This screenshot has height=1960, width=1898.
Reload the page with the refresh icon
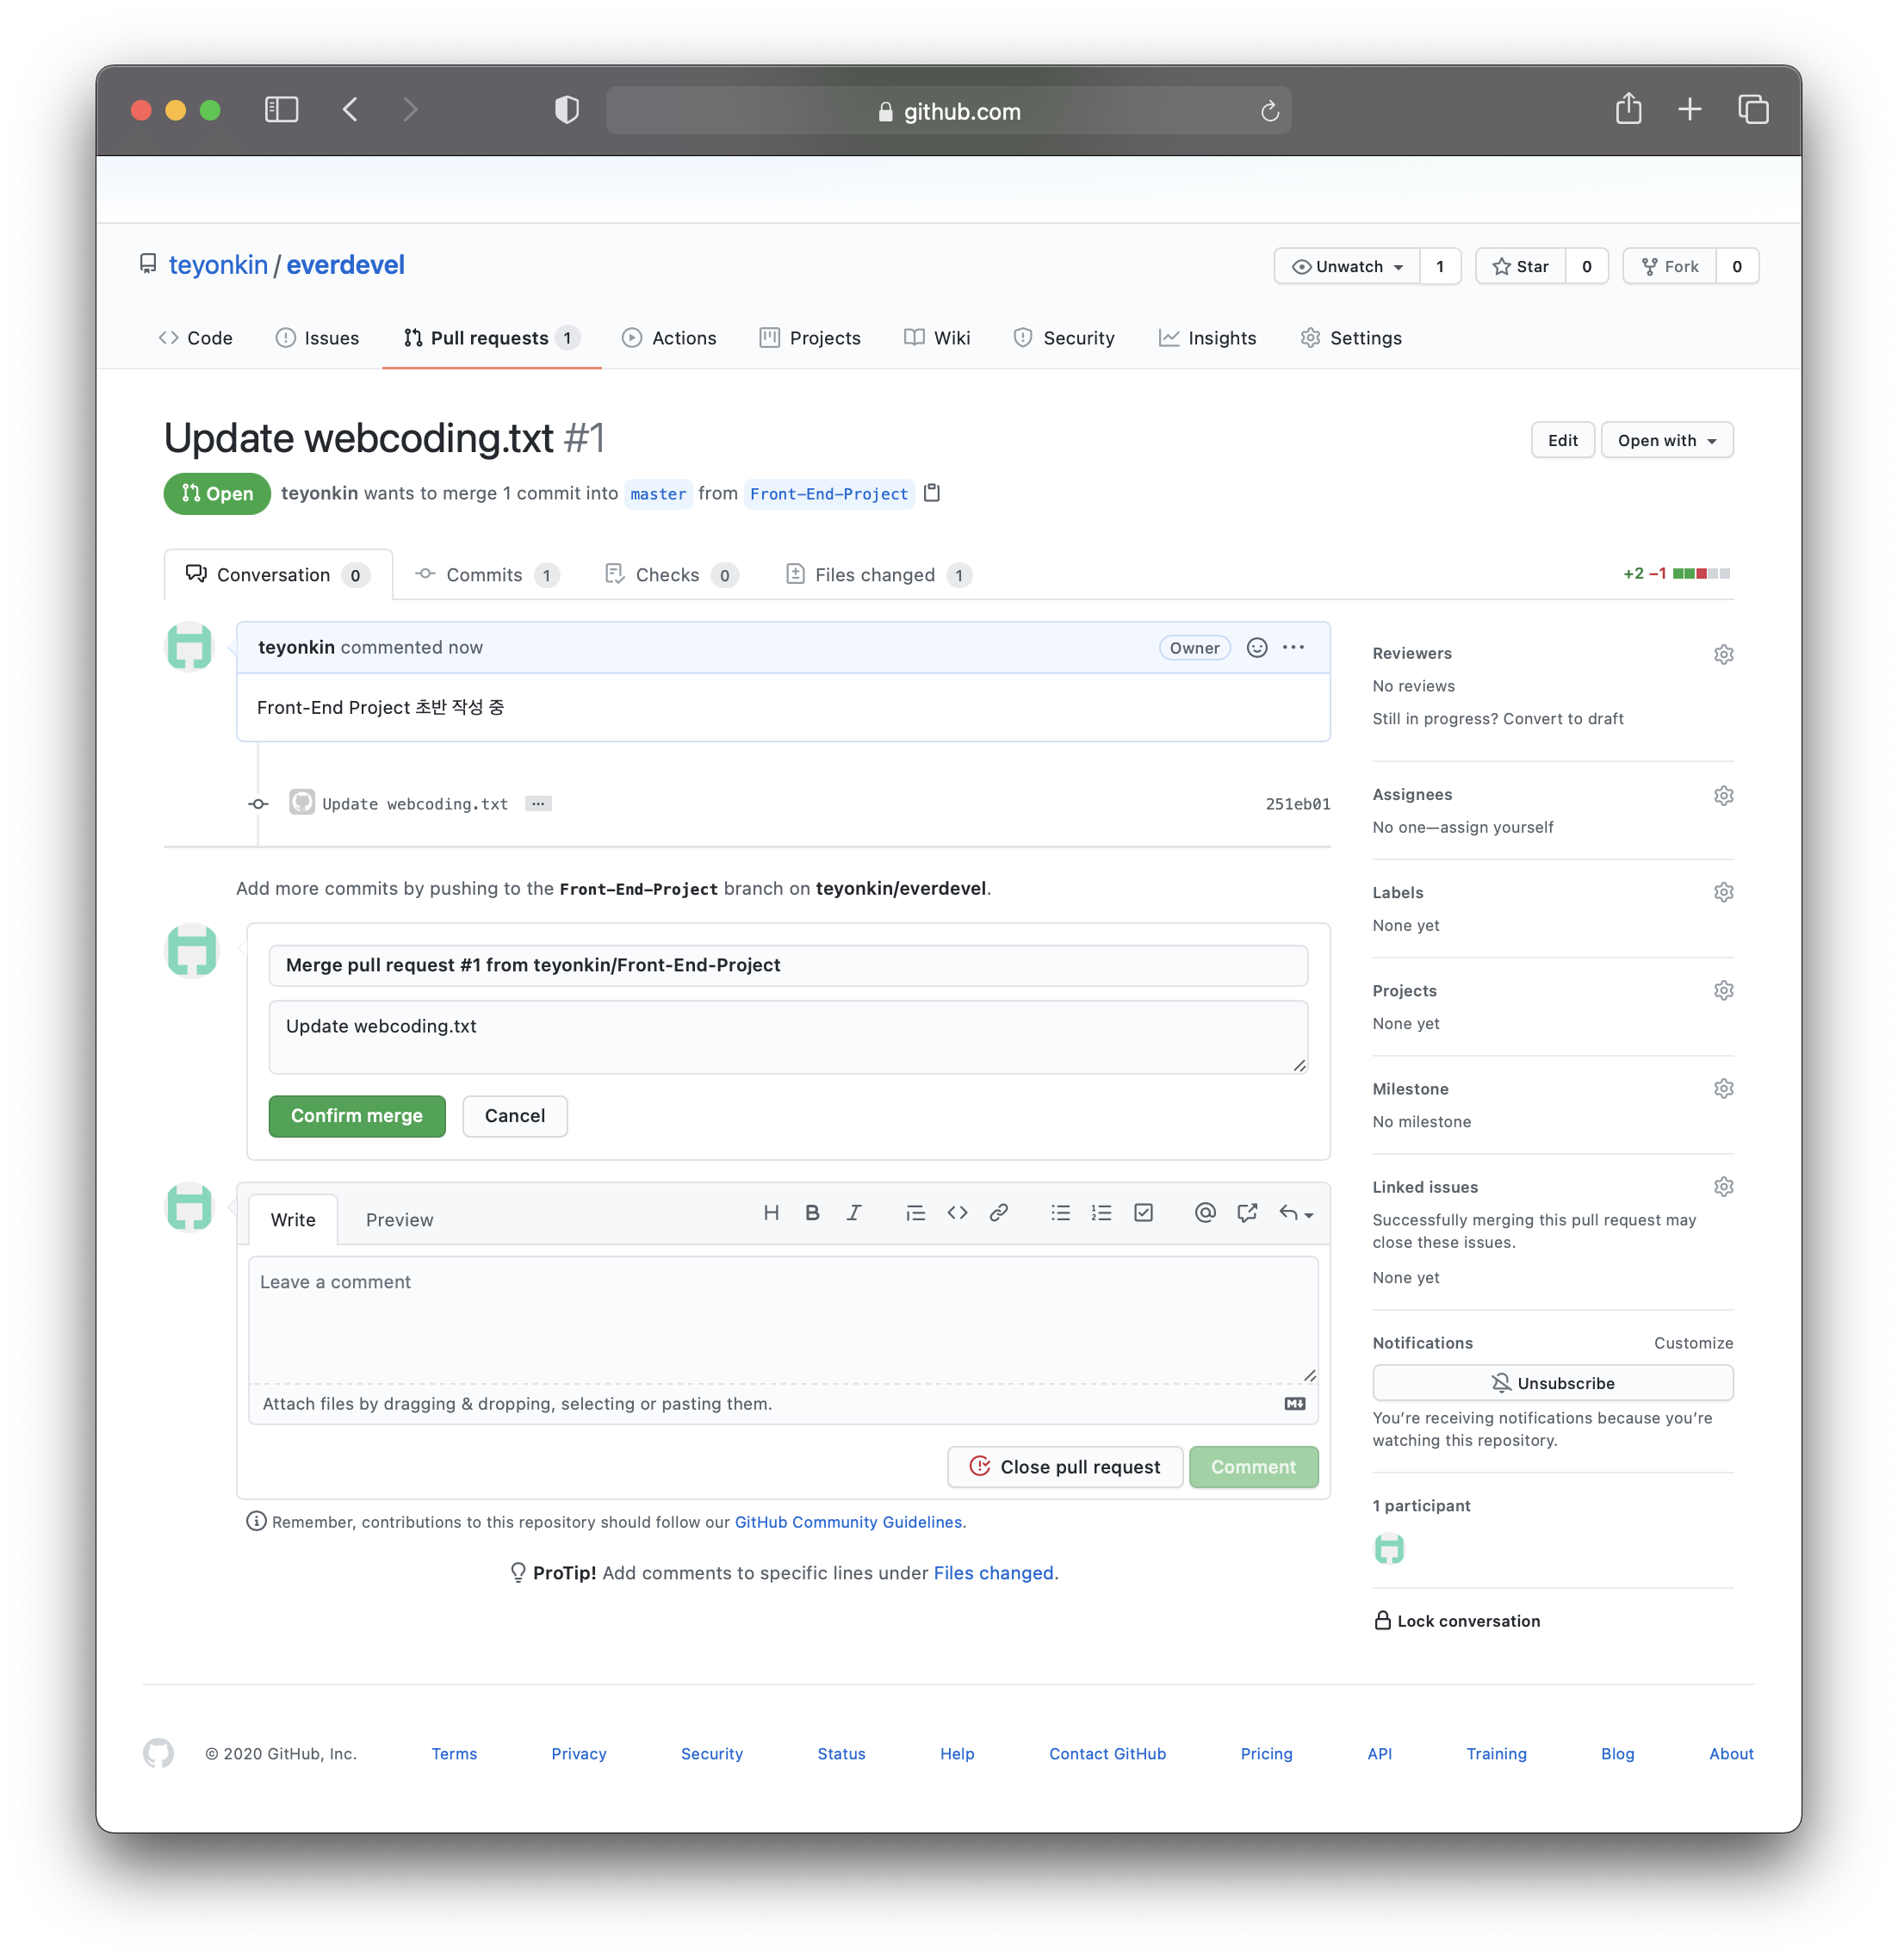pos(1269,111)
